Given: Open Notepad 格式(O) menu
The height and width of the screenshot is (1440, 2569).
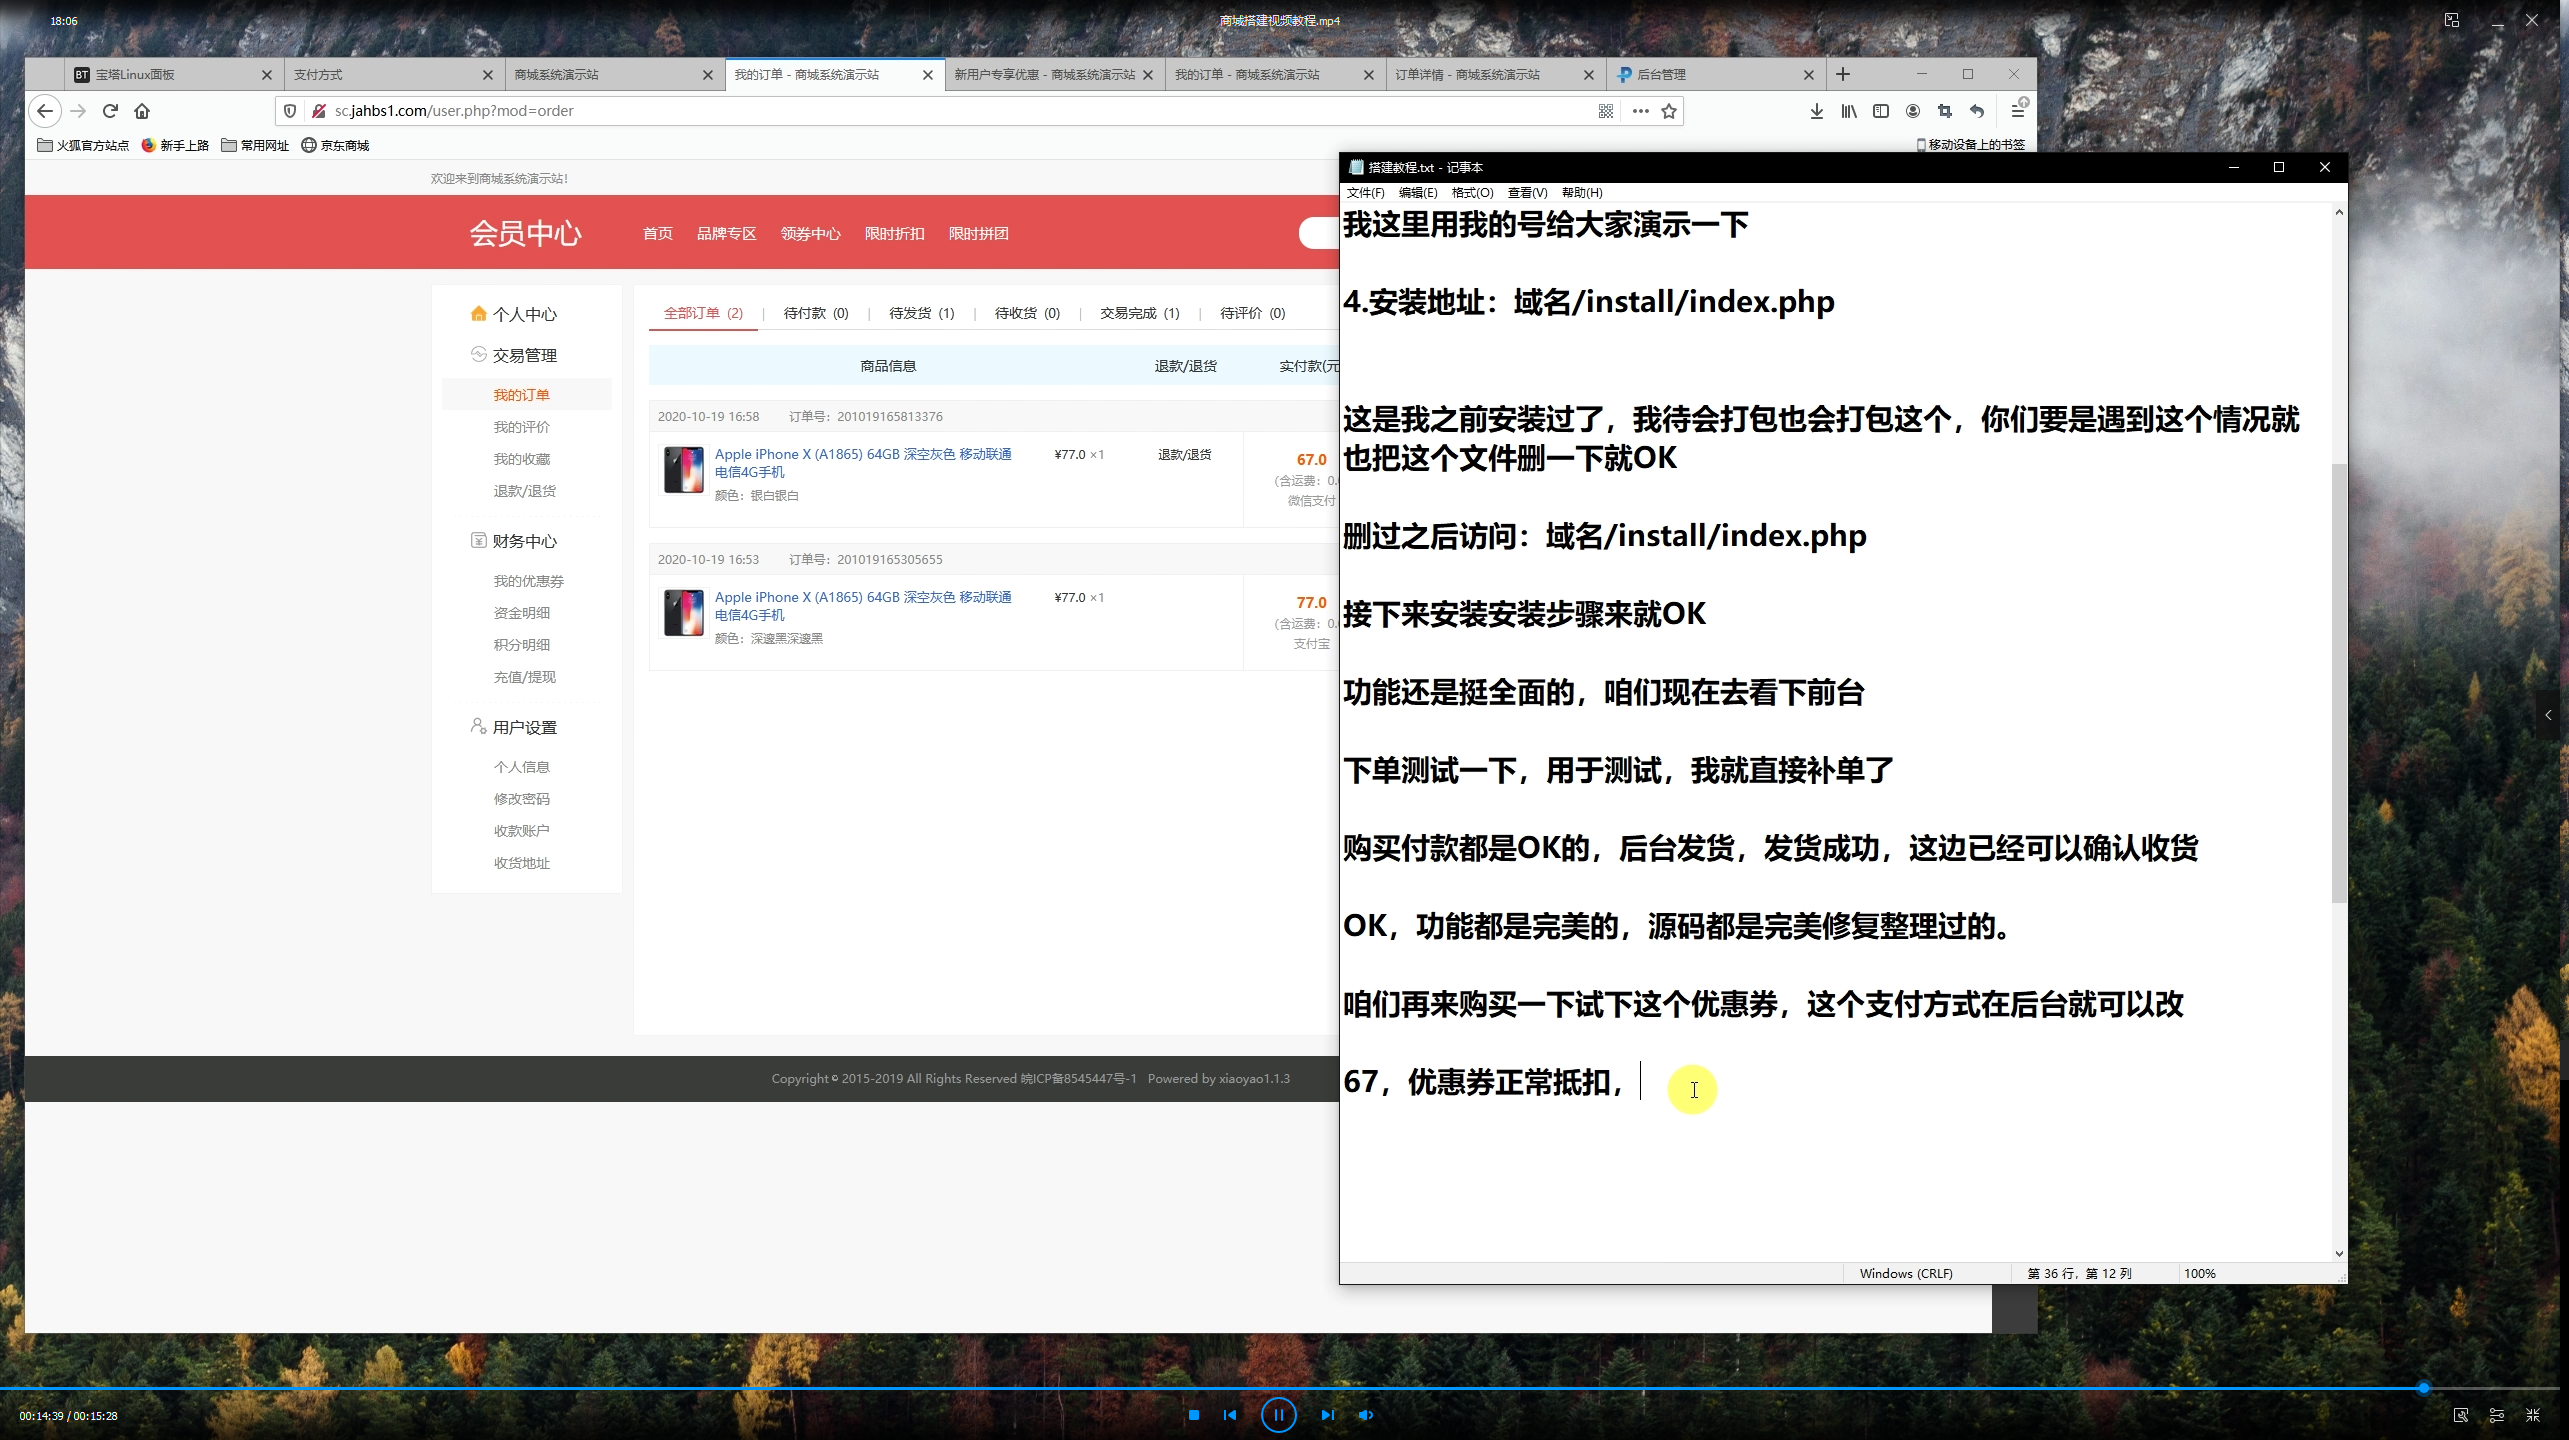Looking at the screenshot, I should [1472, 193].
